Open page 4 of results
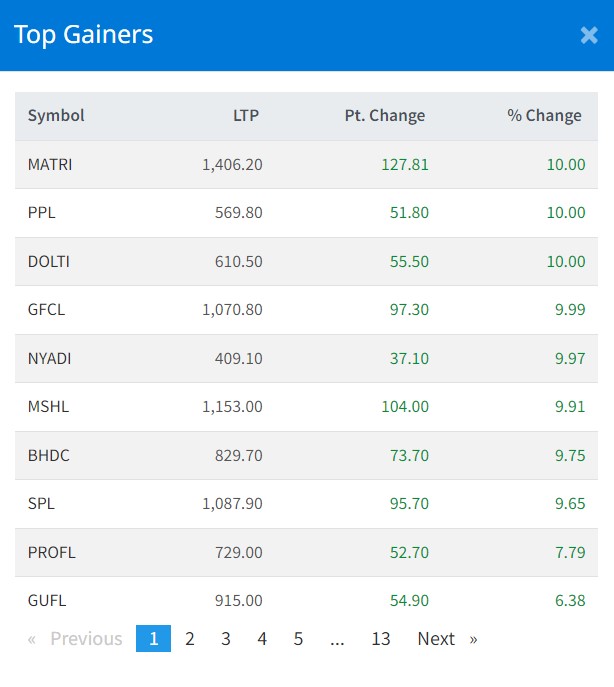The image size is (614, 687). click(262, 638)
